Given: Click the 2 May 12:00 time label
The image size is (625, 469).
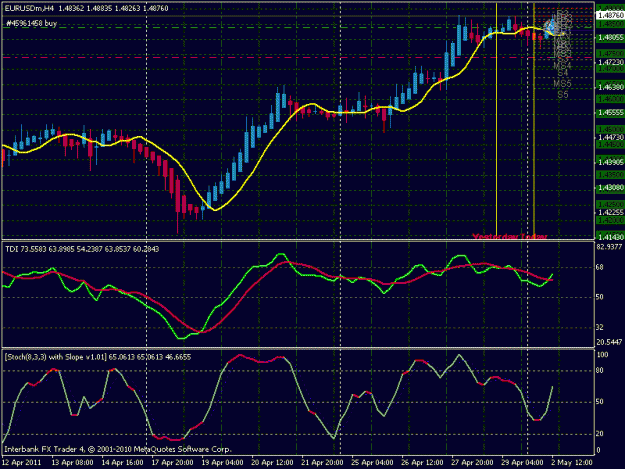Looking at the screenshot, I should [572, 463].
